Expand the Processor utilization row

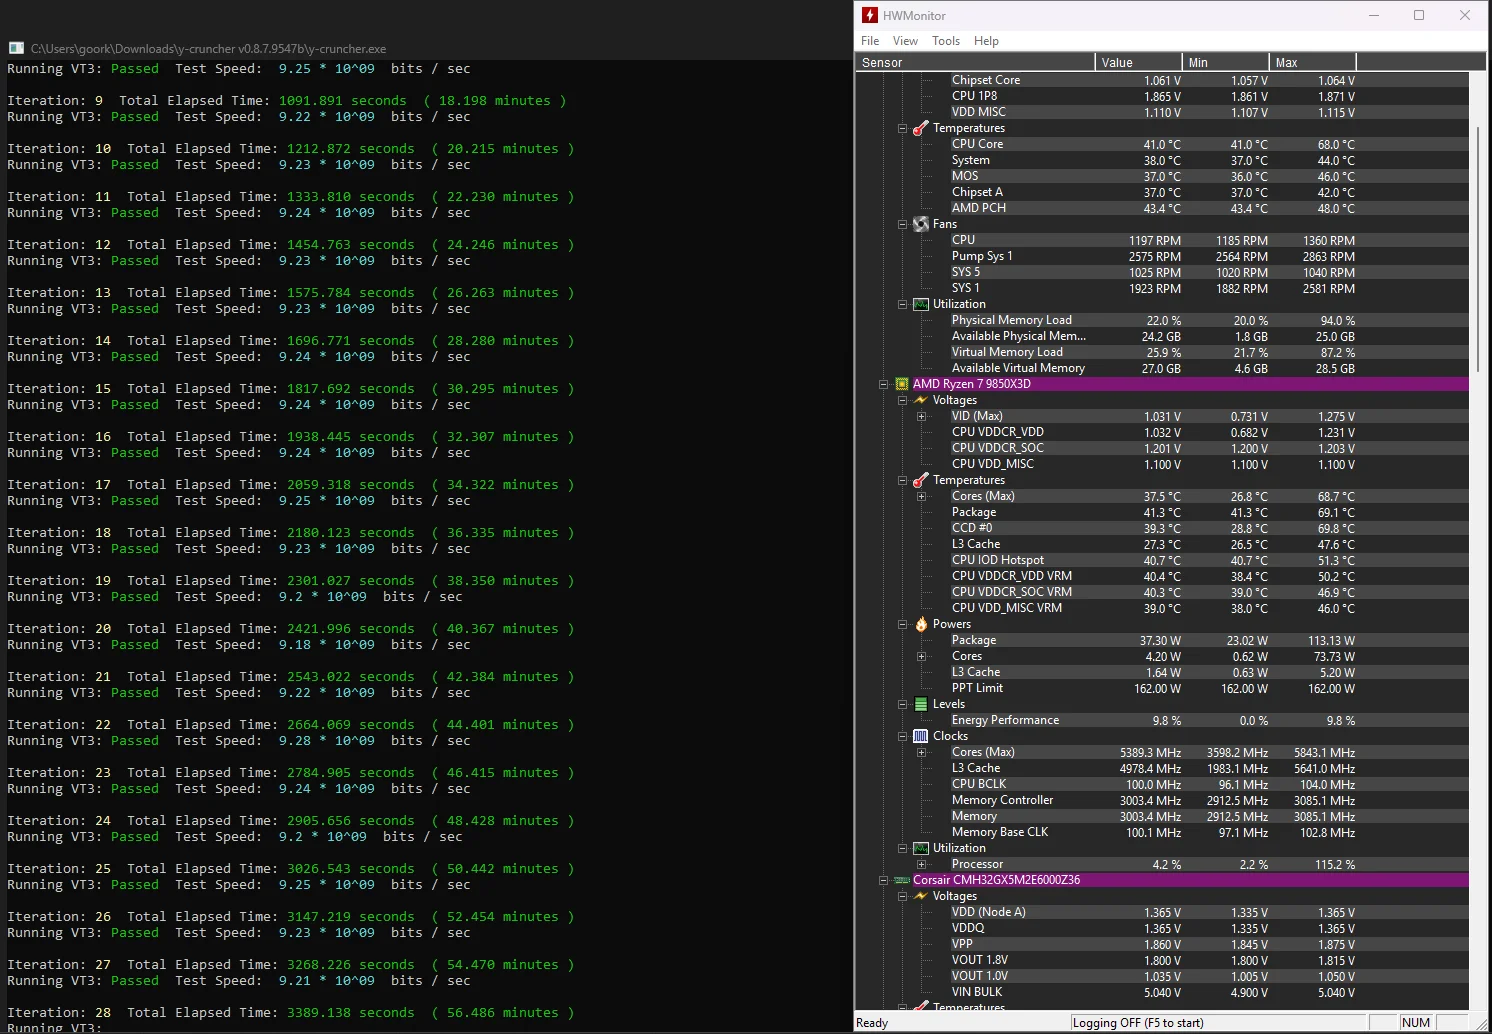tap(921, 864)
